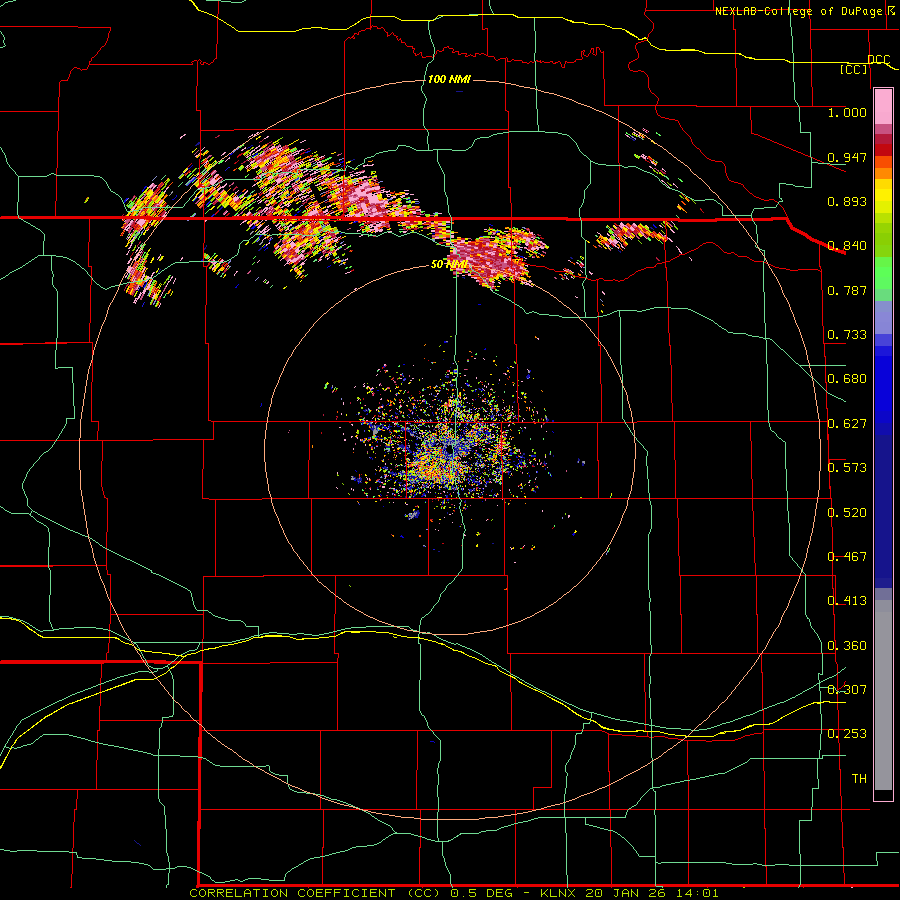The height and width of the screenshot is (900, 900).
Task: Click the KLNX station identifier in caption
Action: click(x=558, y=893)
